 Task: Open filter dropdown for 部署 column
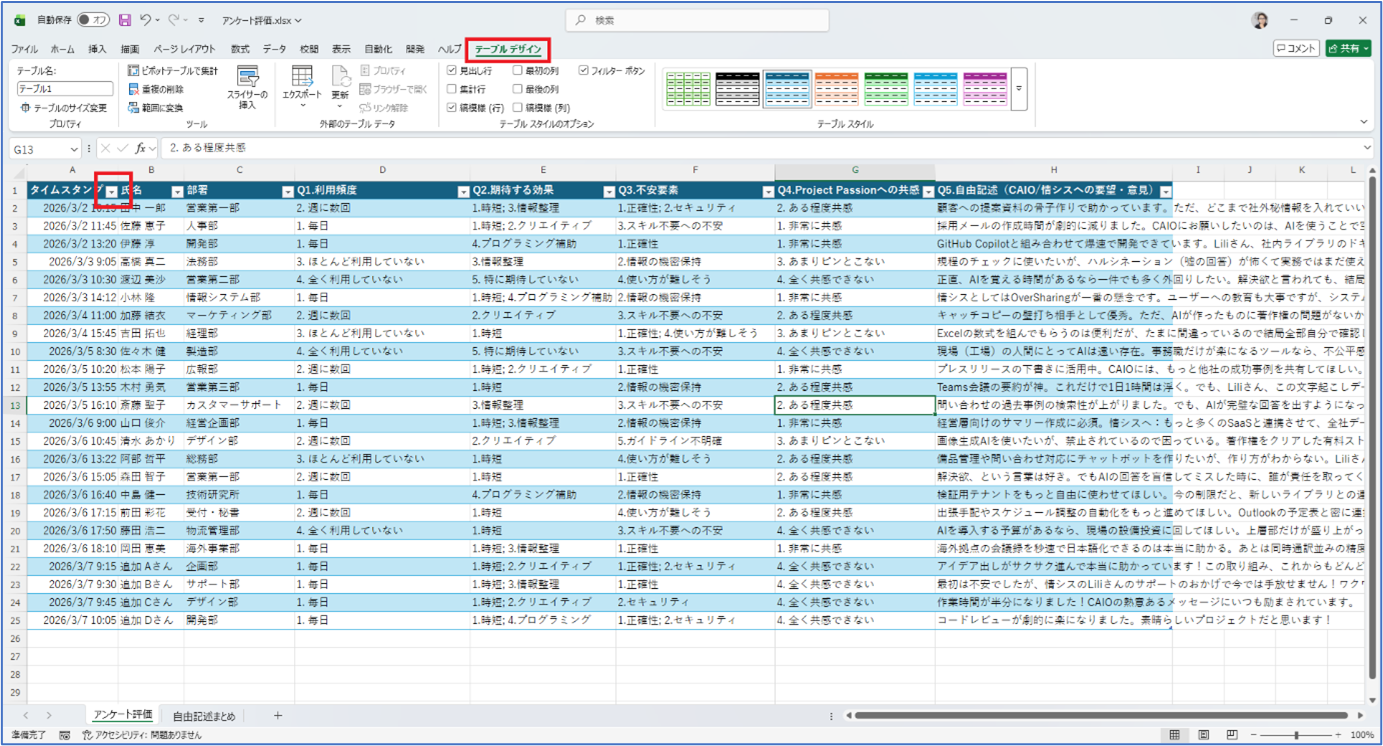[x=287, y=190]
